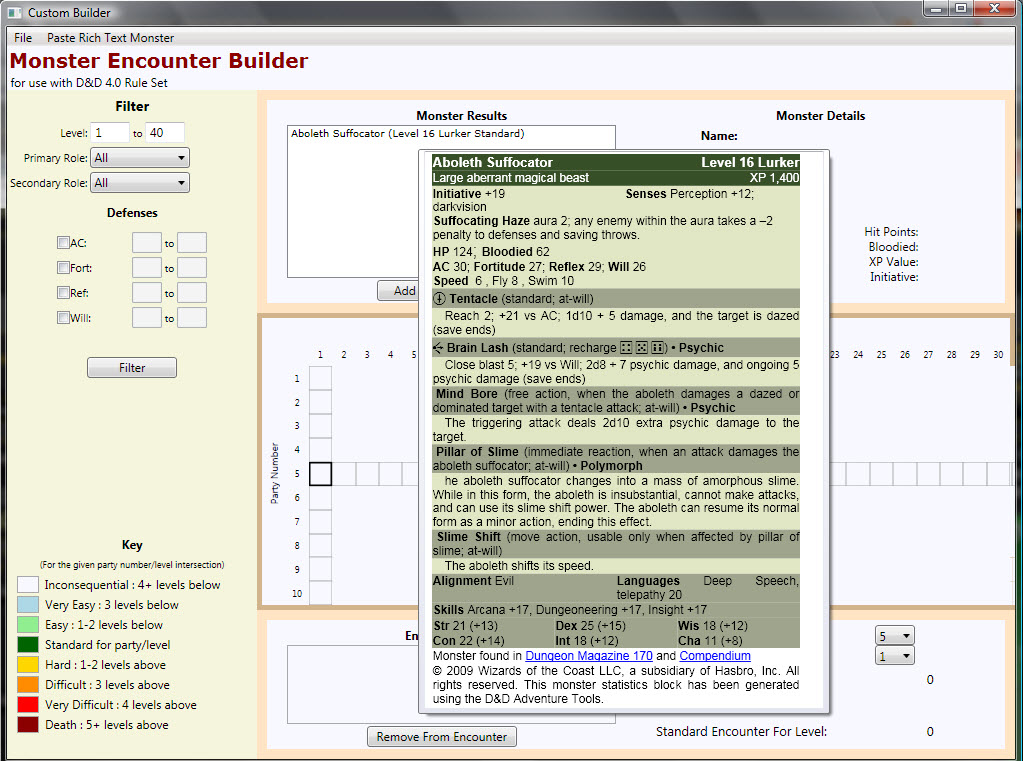Viewport: 1023px width, 761px height.
Task: Click the Very Difficult red swatch
Action: (x=28, y=704)
